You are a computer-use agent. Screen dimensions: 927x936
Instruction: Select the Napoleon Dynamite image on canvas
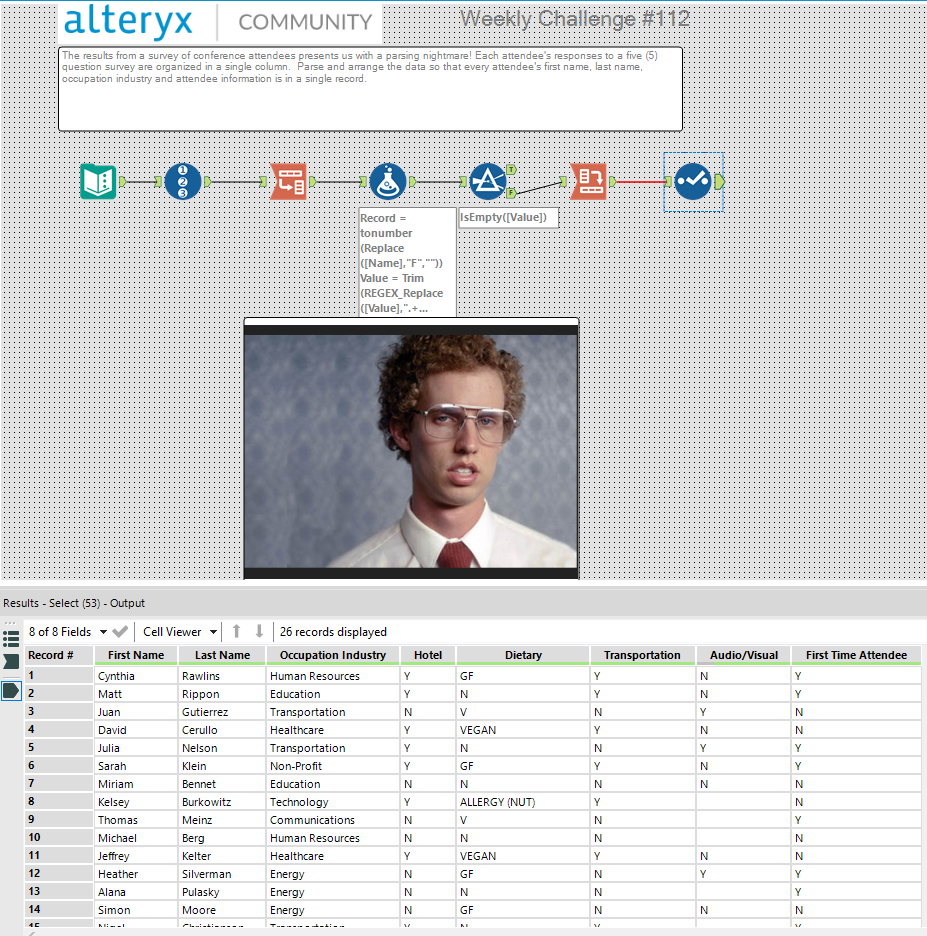(x=411, y=449)
